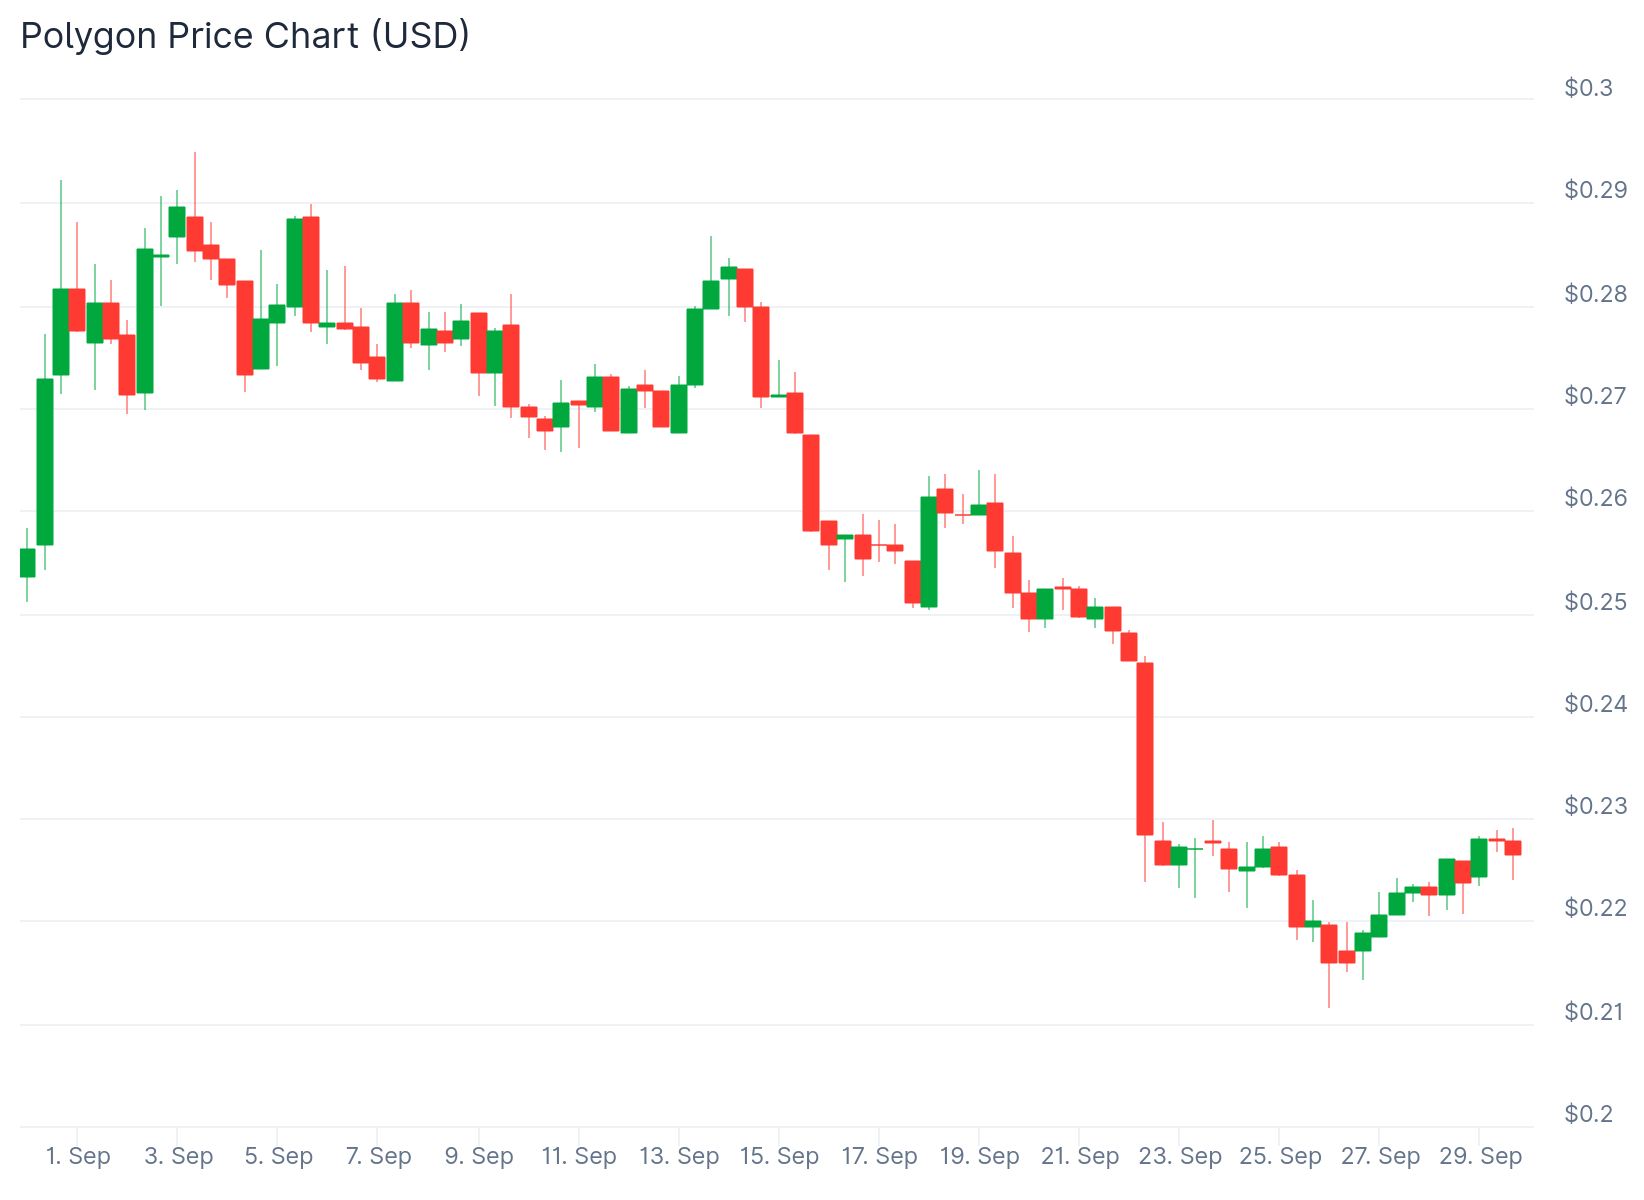Click the 25. Sep date label

tap(1280, 1156)
